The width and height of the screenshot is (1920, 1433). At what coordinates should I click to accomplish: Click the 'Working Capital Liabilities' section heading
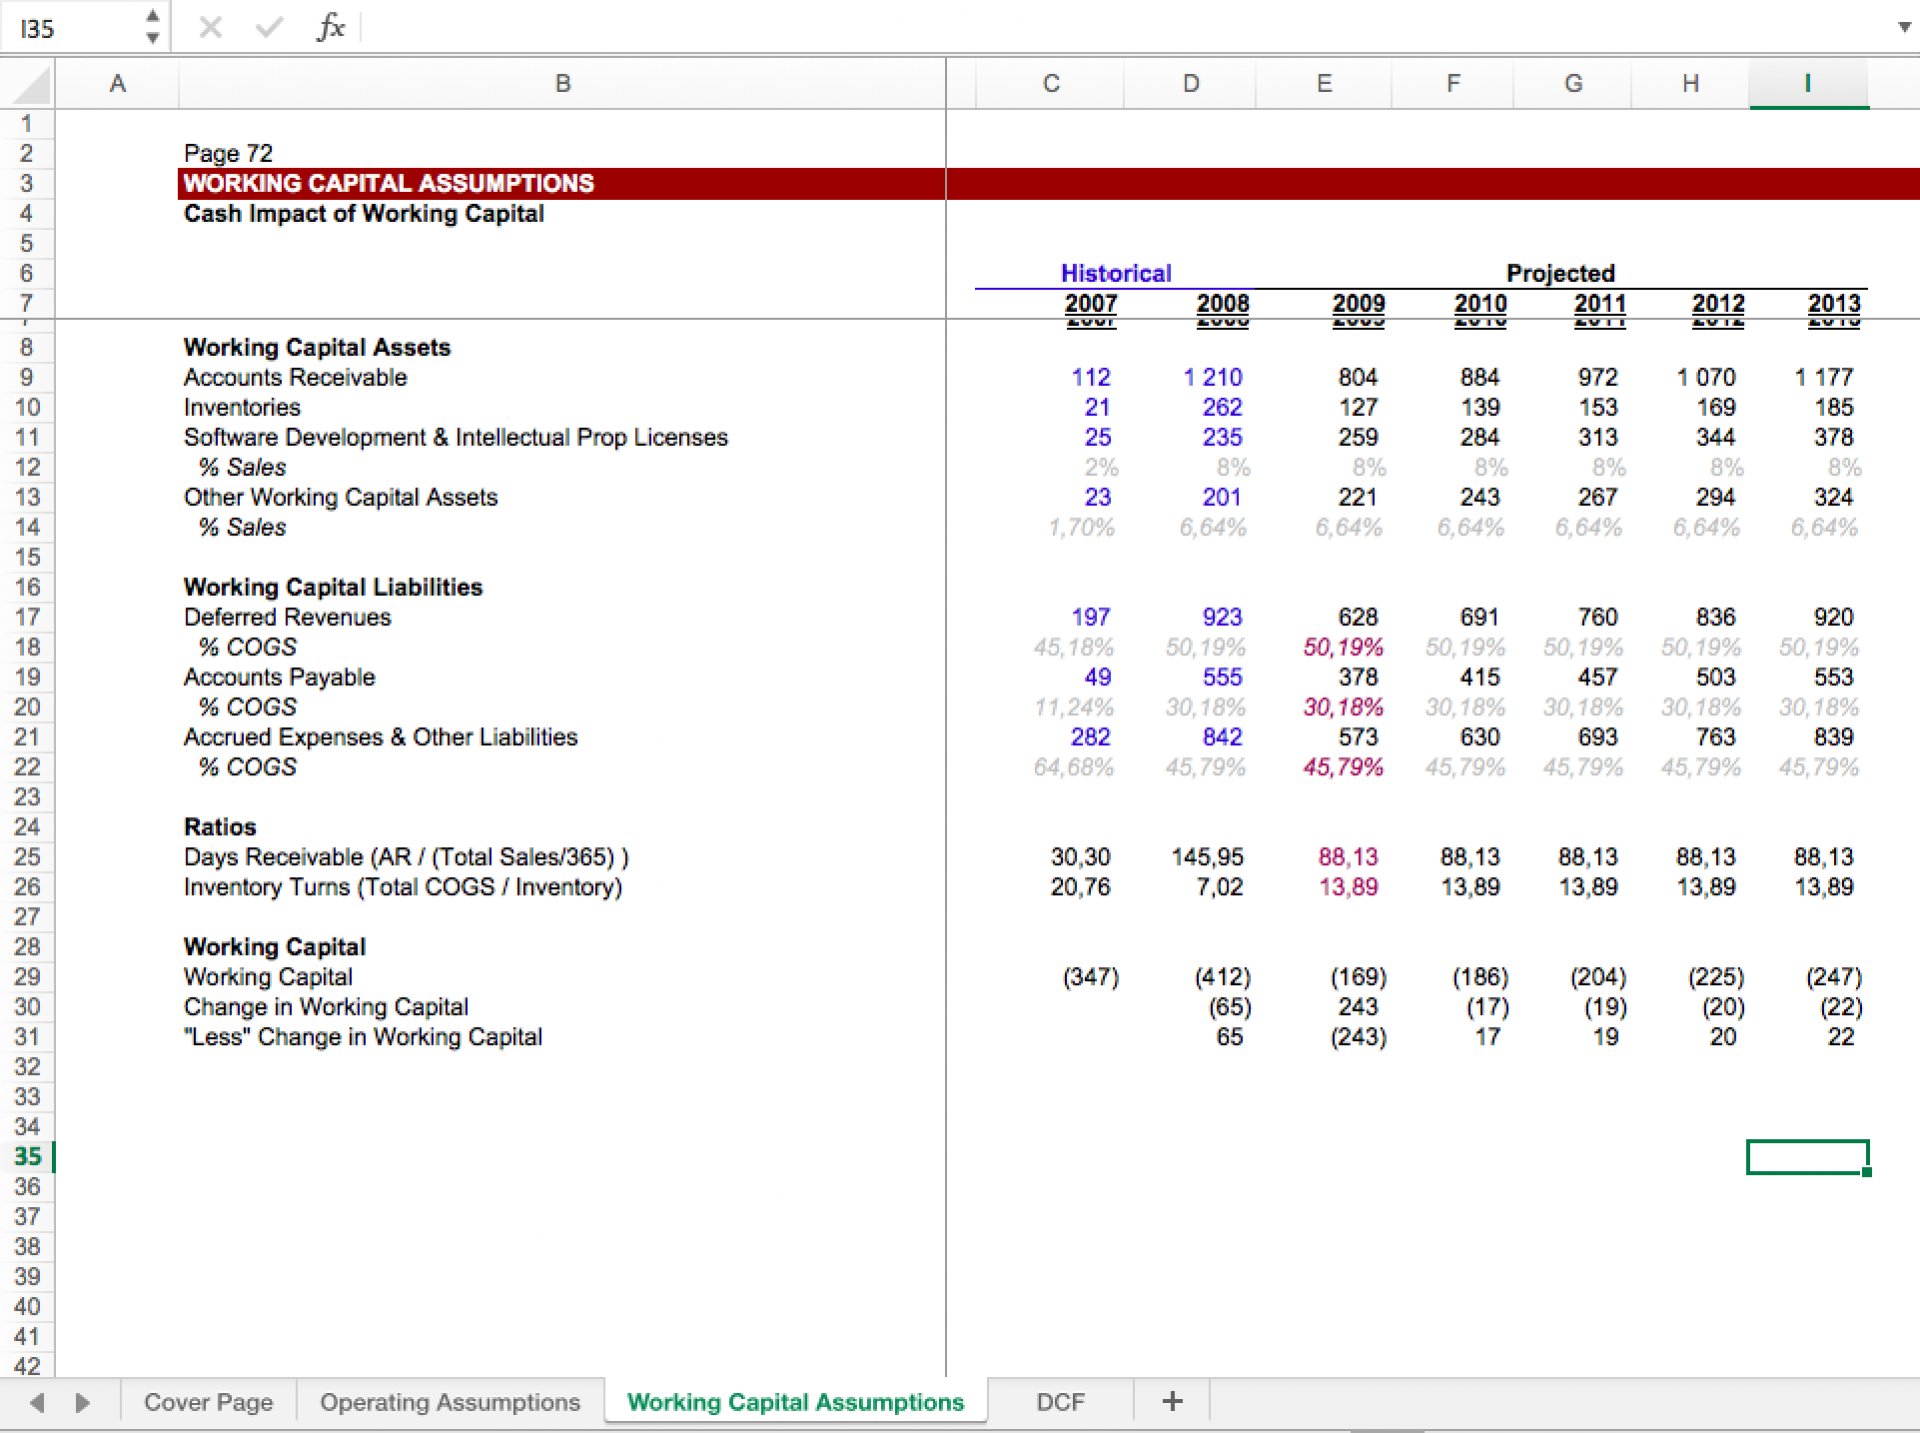[333, 587]
